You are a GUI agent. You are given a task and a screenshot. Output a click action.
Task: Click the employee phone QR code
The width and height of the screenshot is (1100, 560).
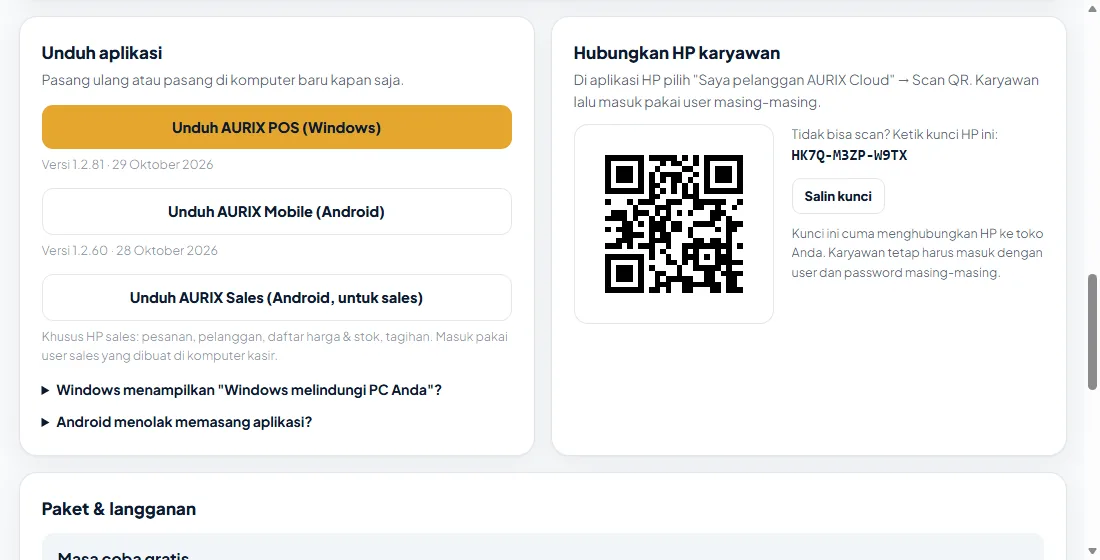(673, 223)
